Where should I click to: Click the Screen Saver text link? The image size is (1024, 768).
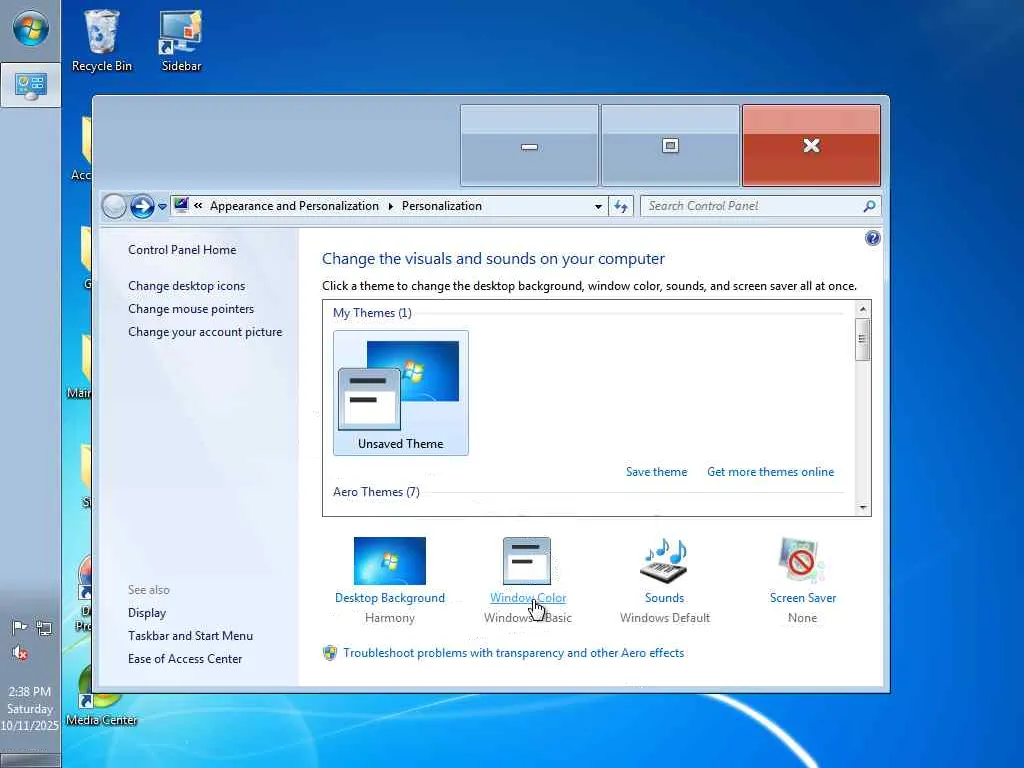coord(803,598)
